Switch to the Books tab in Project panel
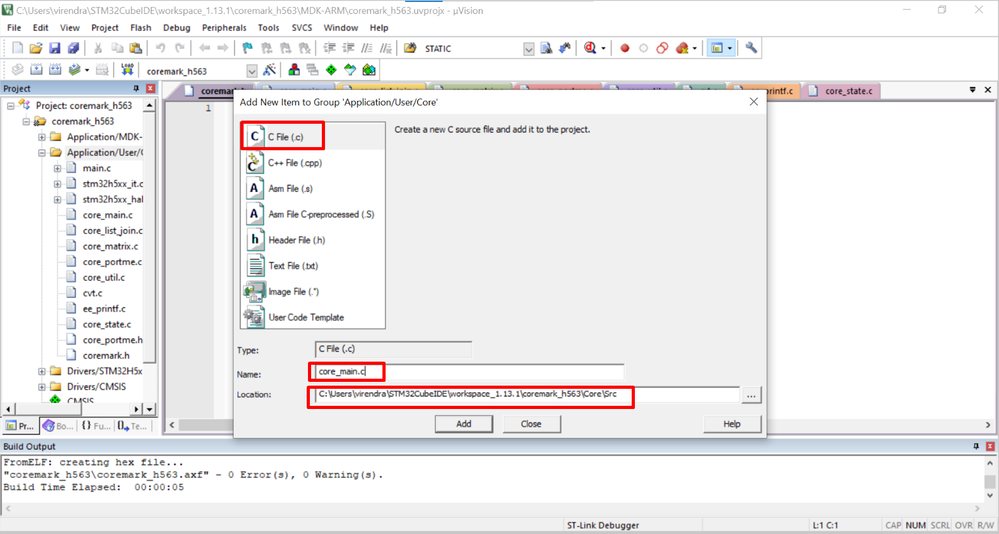Image resolution: width=999 pixels, height=534 pixels. (x=59, y=426)
